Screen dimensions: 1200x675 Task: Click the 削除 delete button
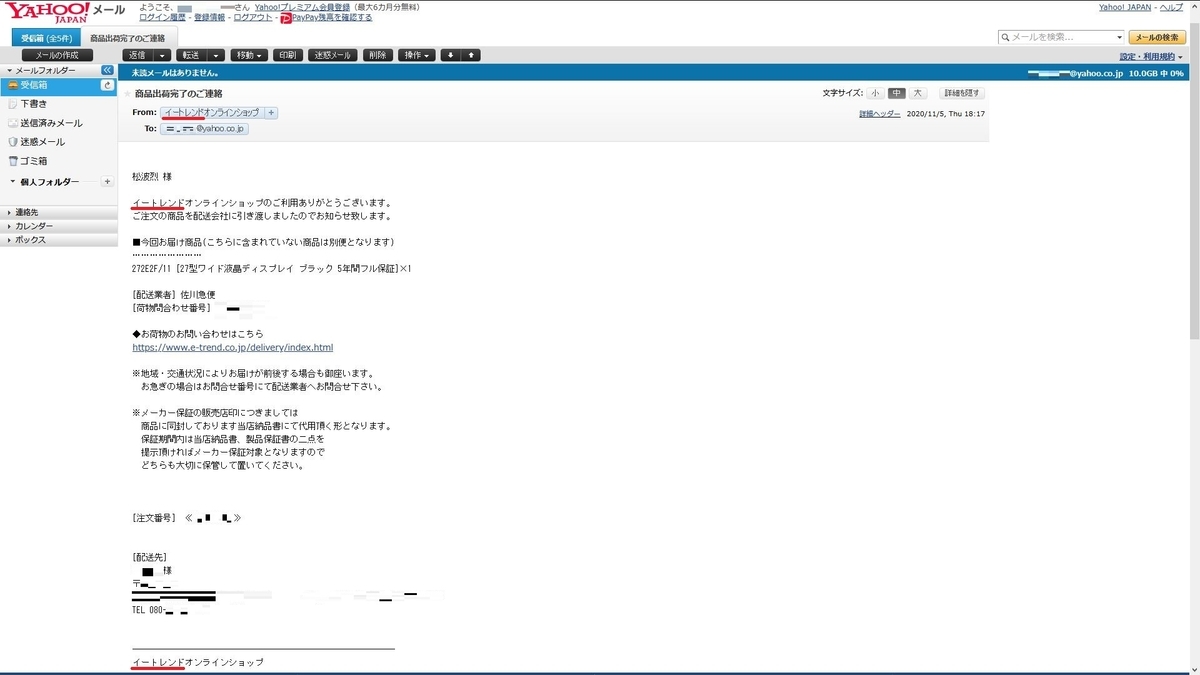coord(377,55)
